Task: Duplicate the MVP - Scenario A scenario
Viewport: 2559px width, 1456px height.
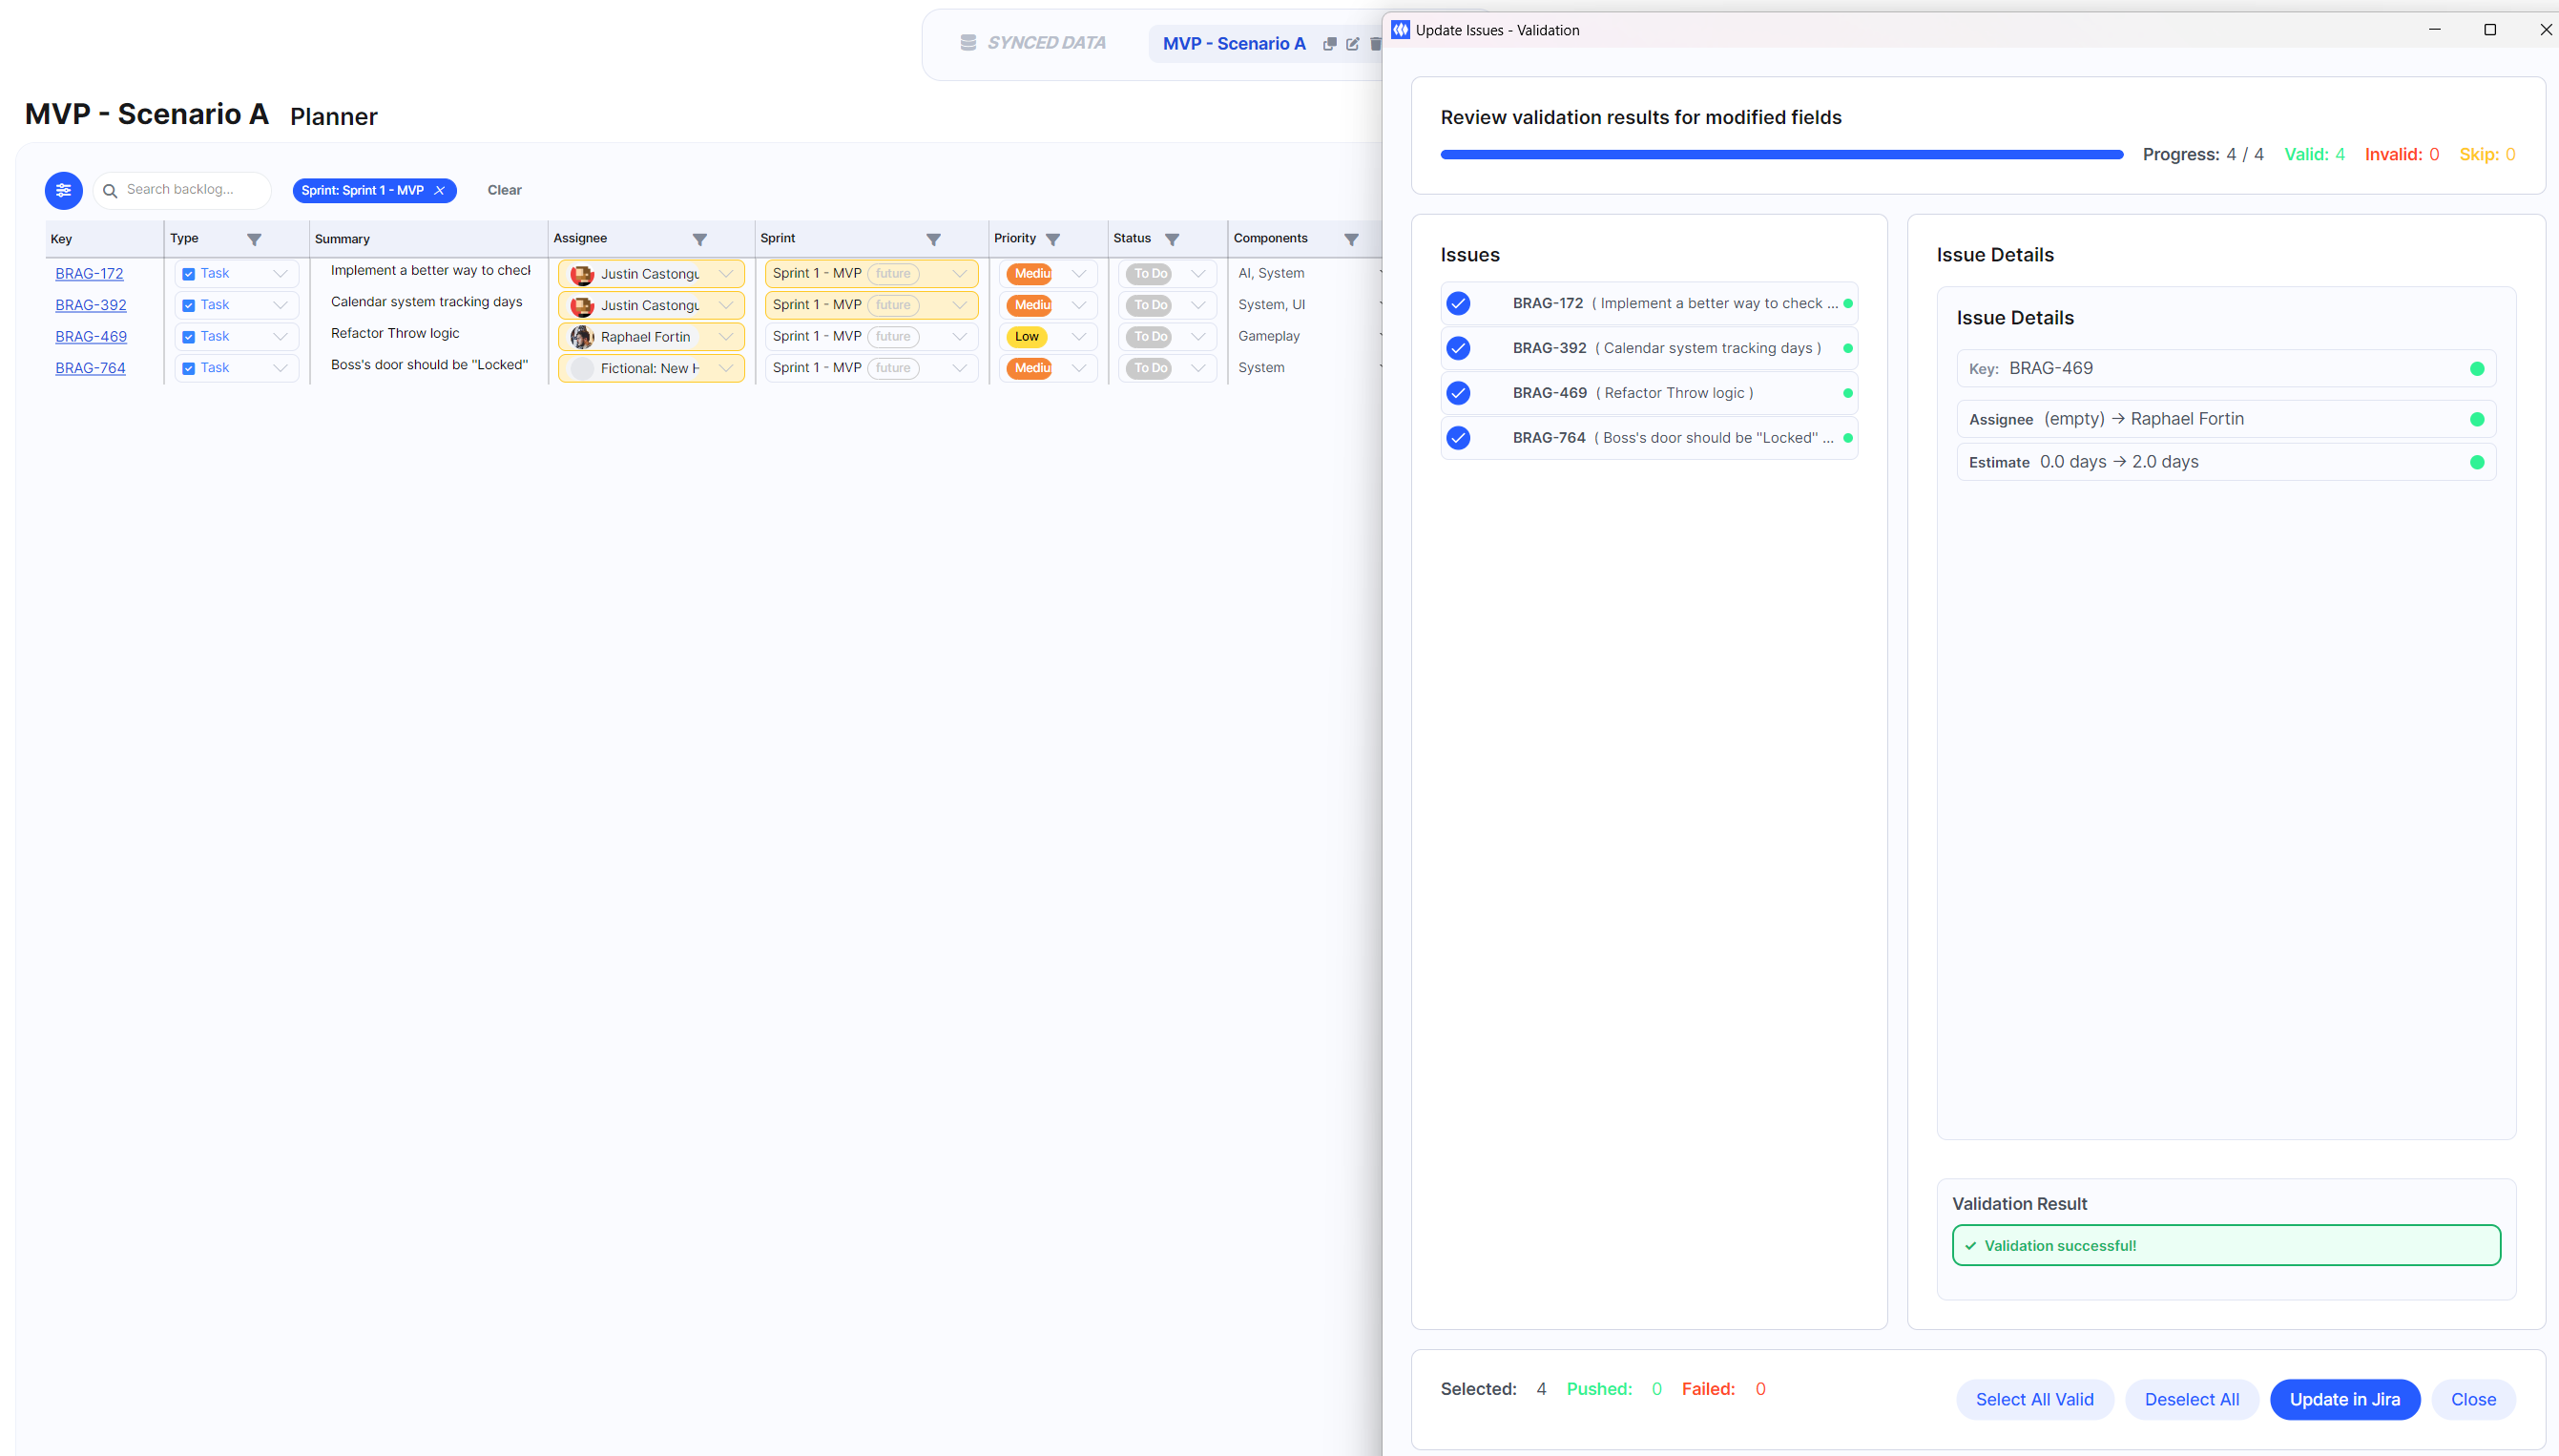Action: 1330,44
